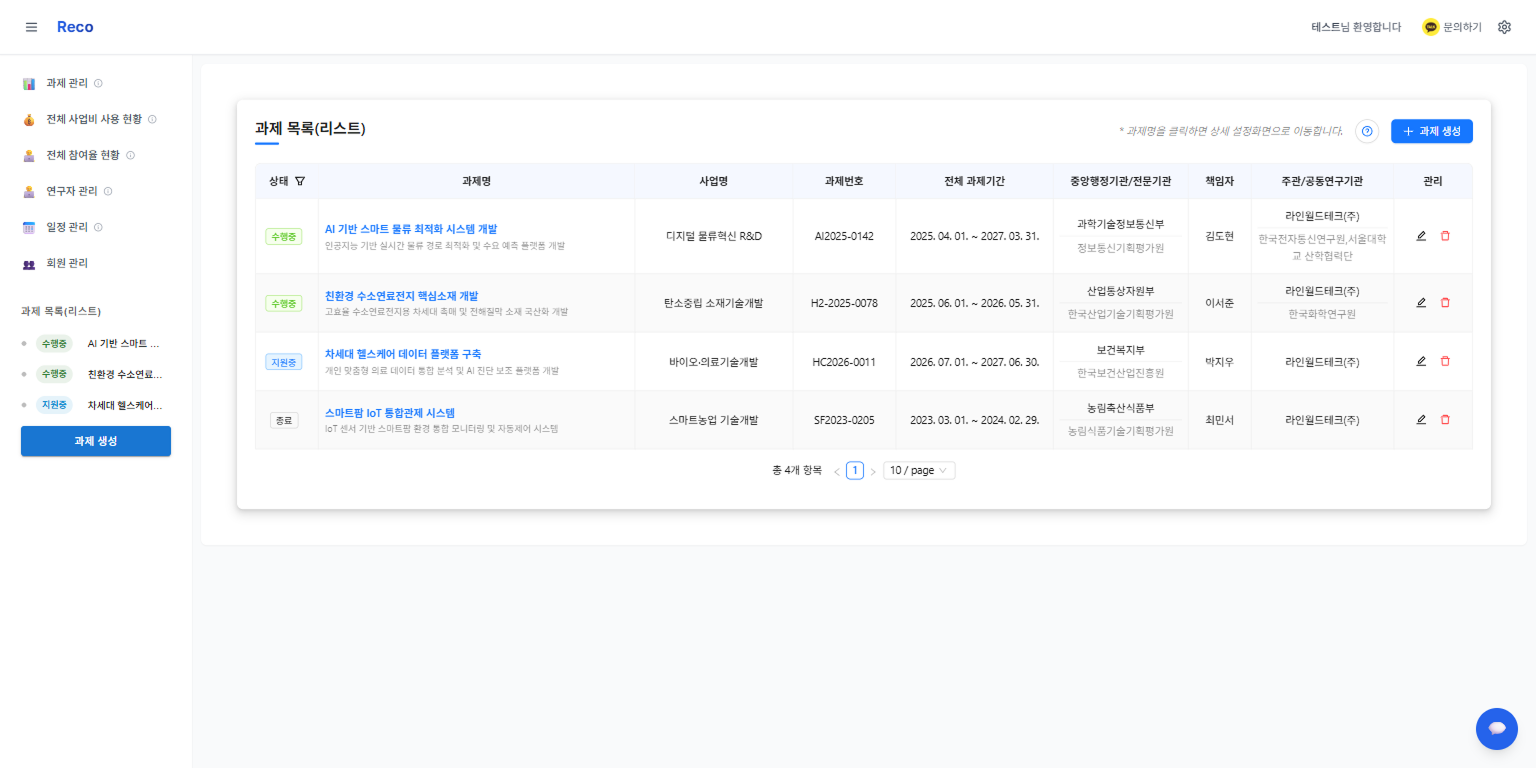
Task: Open 일정 관리 menu
Action: coord(67,227)
